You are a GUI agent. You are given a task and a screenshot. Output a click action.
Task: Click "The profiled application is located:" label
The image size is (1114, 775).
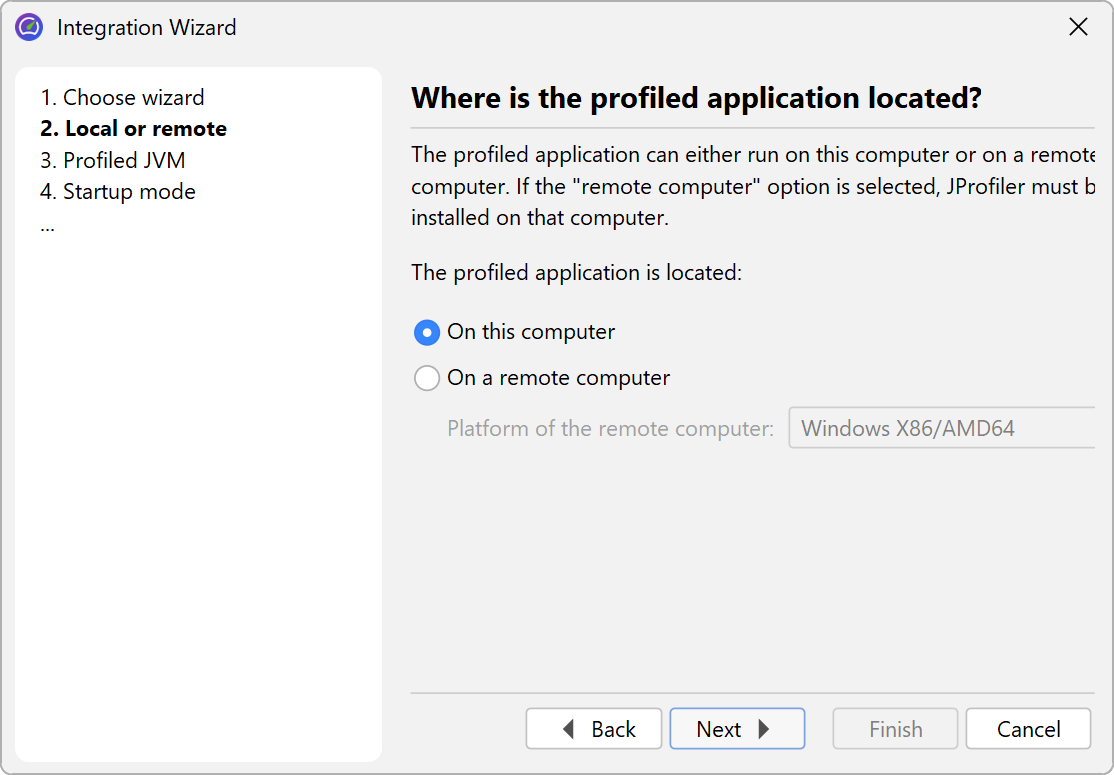click(x=576, y=273)
